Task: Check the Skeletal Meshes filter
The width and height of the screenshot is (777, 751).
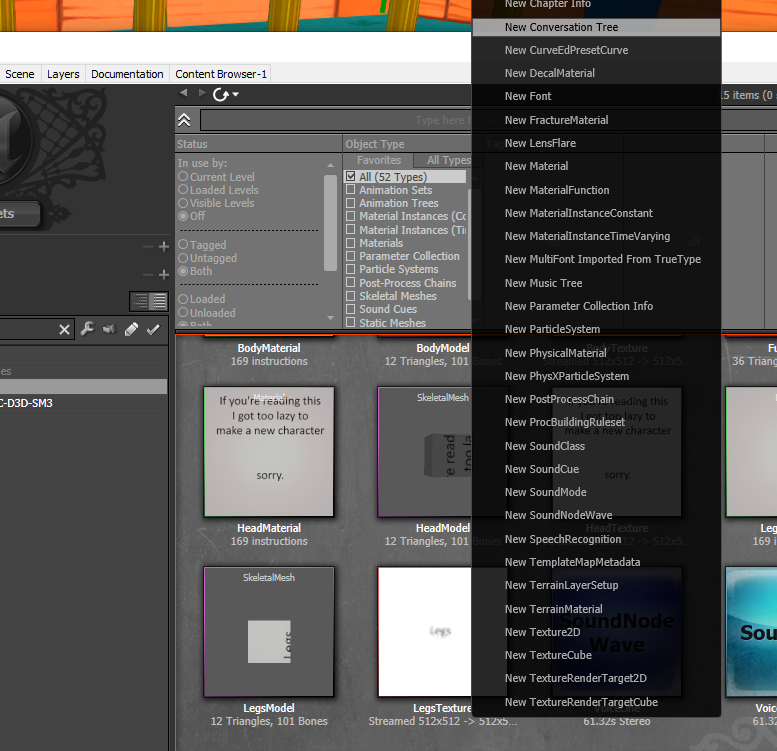Action: click(x=351, y=296)
